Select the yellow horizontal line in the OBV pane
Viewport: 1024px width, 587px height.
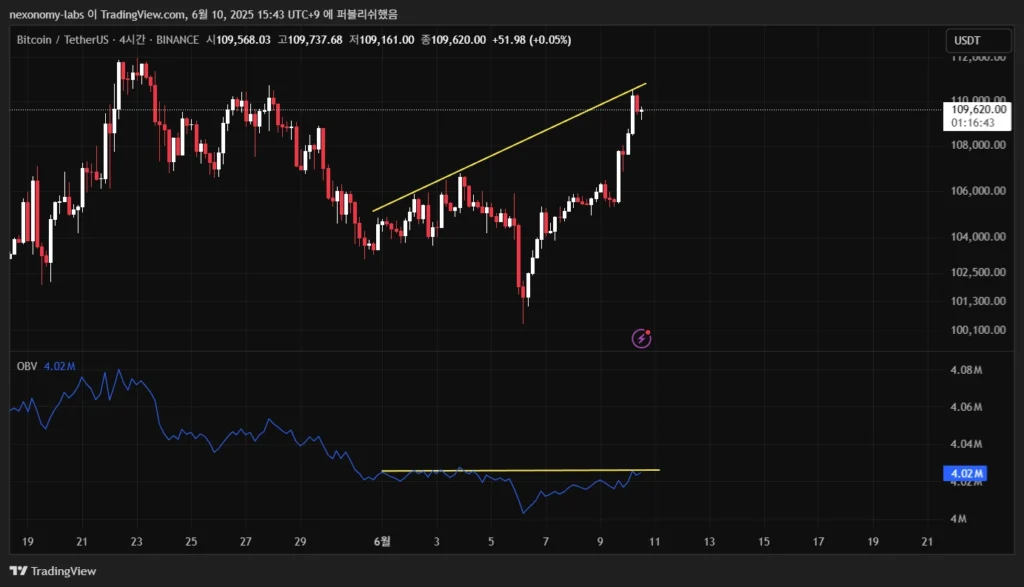pos(520,470)
